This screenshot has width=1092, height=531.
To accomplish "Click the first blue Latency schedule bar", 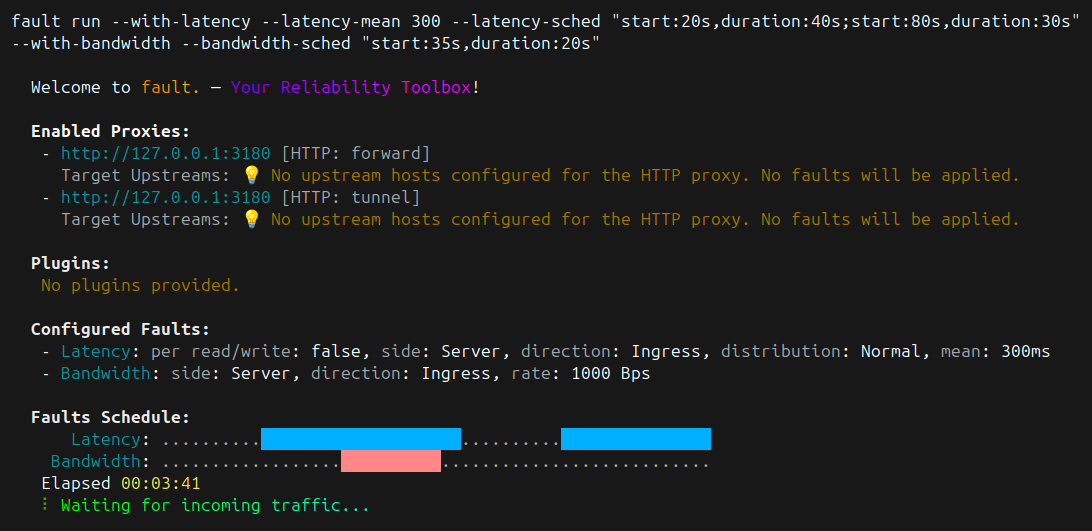I will point(361,439).
